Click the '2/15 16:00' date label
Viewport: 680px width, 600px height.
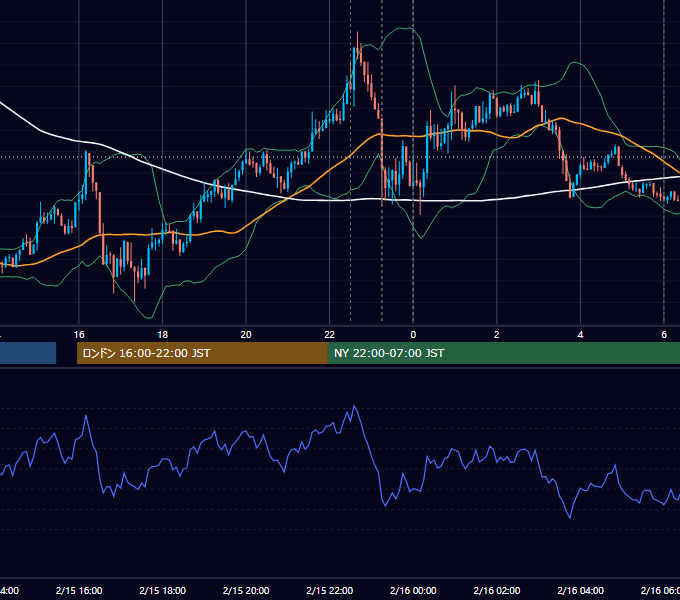coord(79,590)
